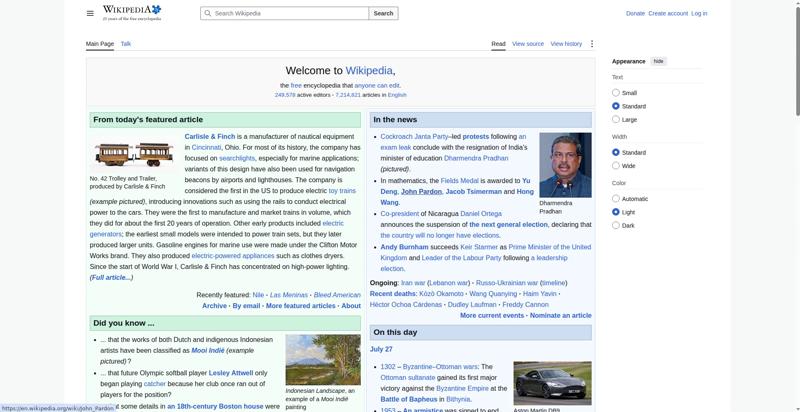Click the Wikipedia logo
The width and height of the screenshot is (800, 412).
pos(132,13)
